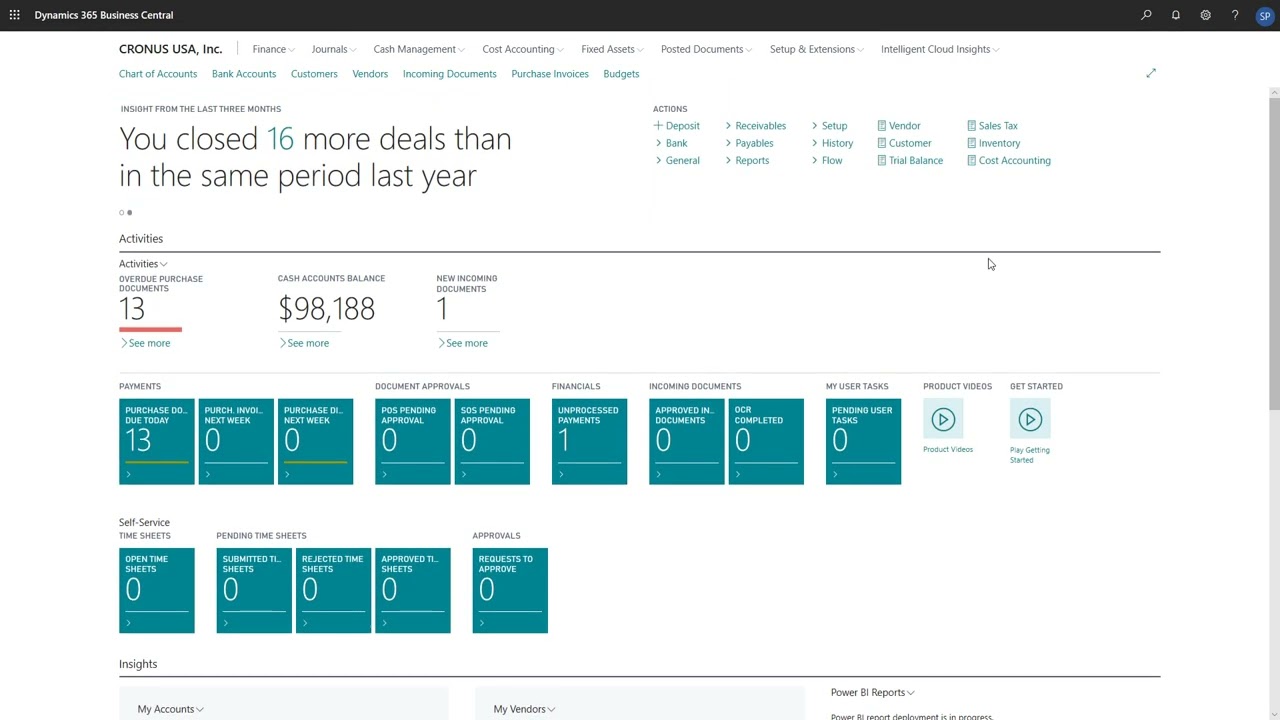This screenshot has height=720, width=1280.
Task: Open the settings gear icon
Action: click(1206, 15)
